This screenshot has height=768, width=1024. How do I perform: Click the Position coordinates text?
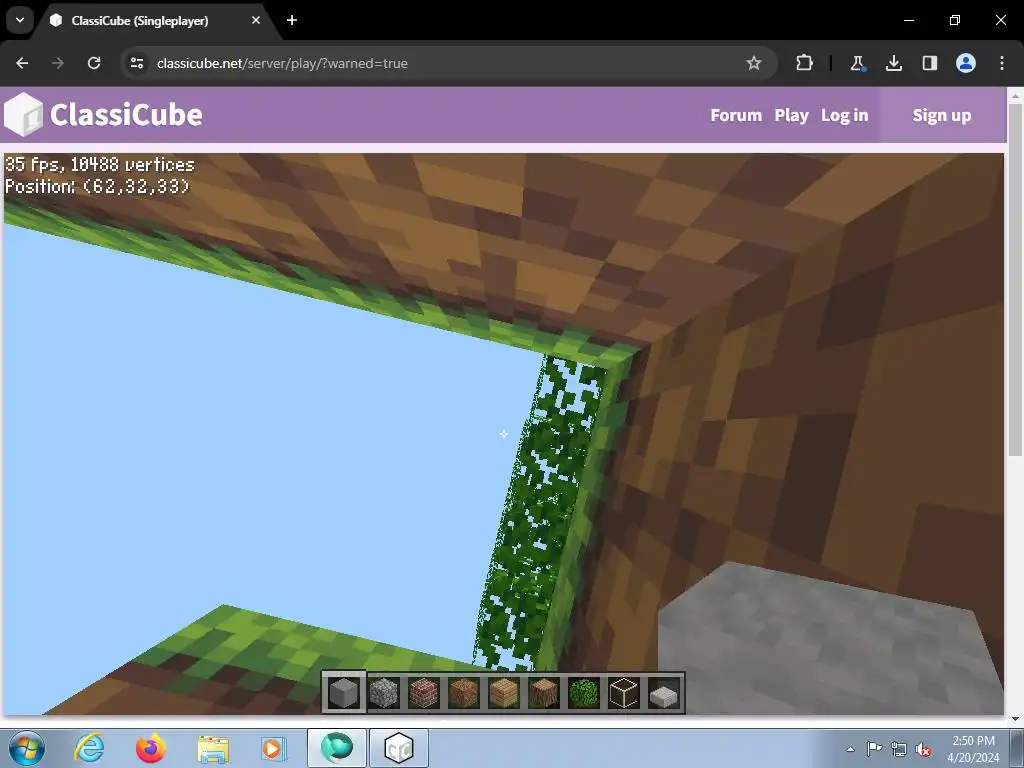click(x=97, y=186)
